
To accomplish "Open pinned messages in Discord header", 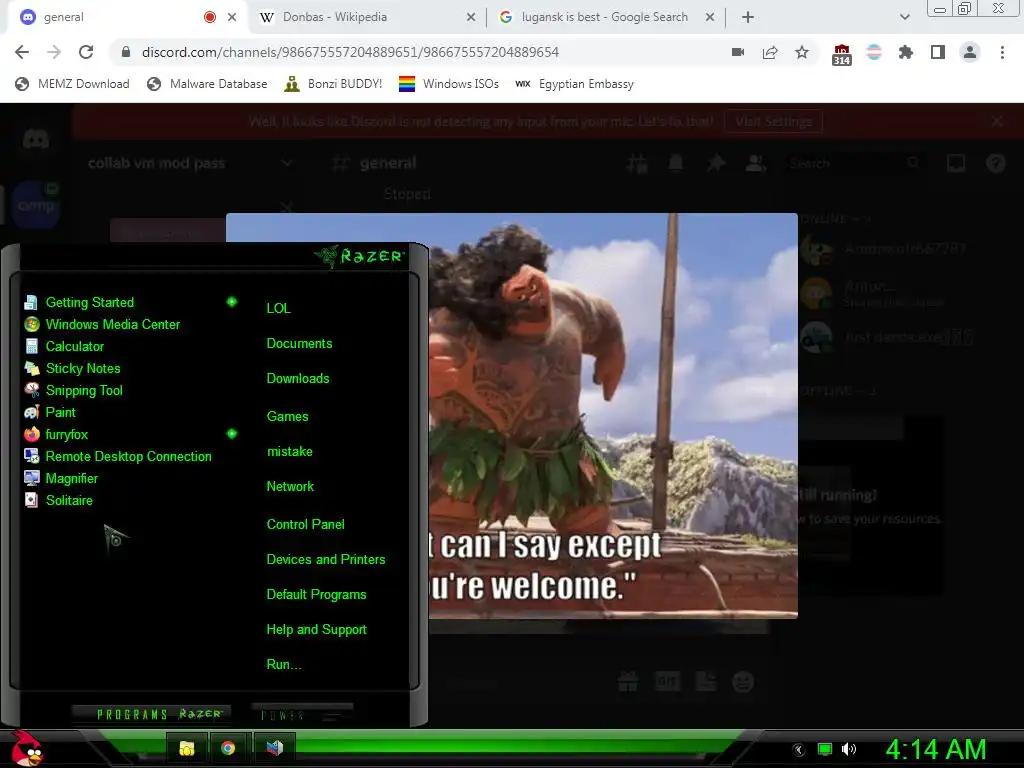I will click(x=716, y=163).
